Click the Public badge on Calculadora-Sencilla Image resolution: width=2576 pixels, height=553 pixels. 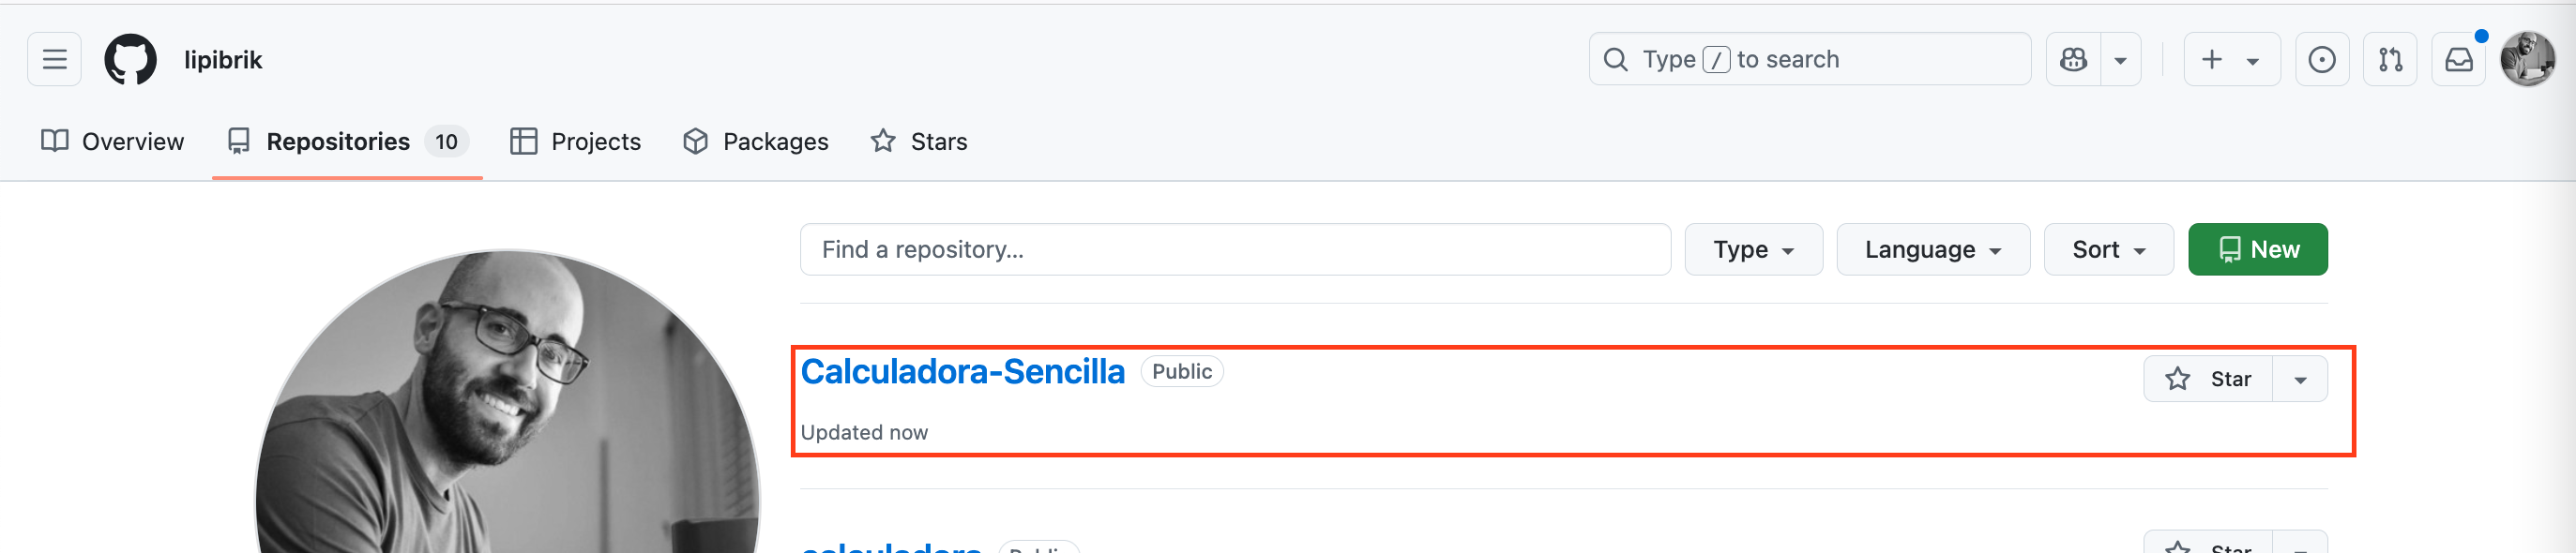(1182, 371)
